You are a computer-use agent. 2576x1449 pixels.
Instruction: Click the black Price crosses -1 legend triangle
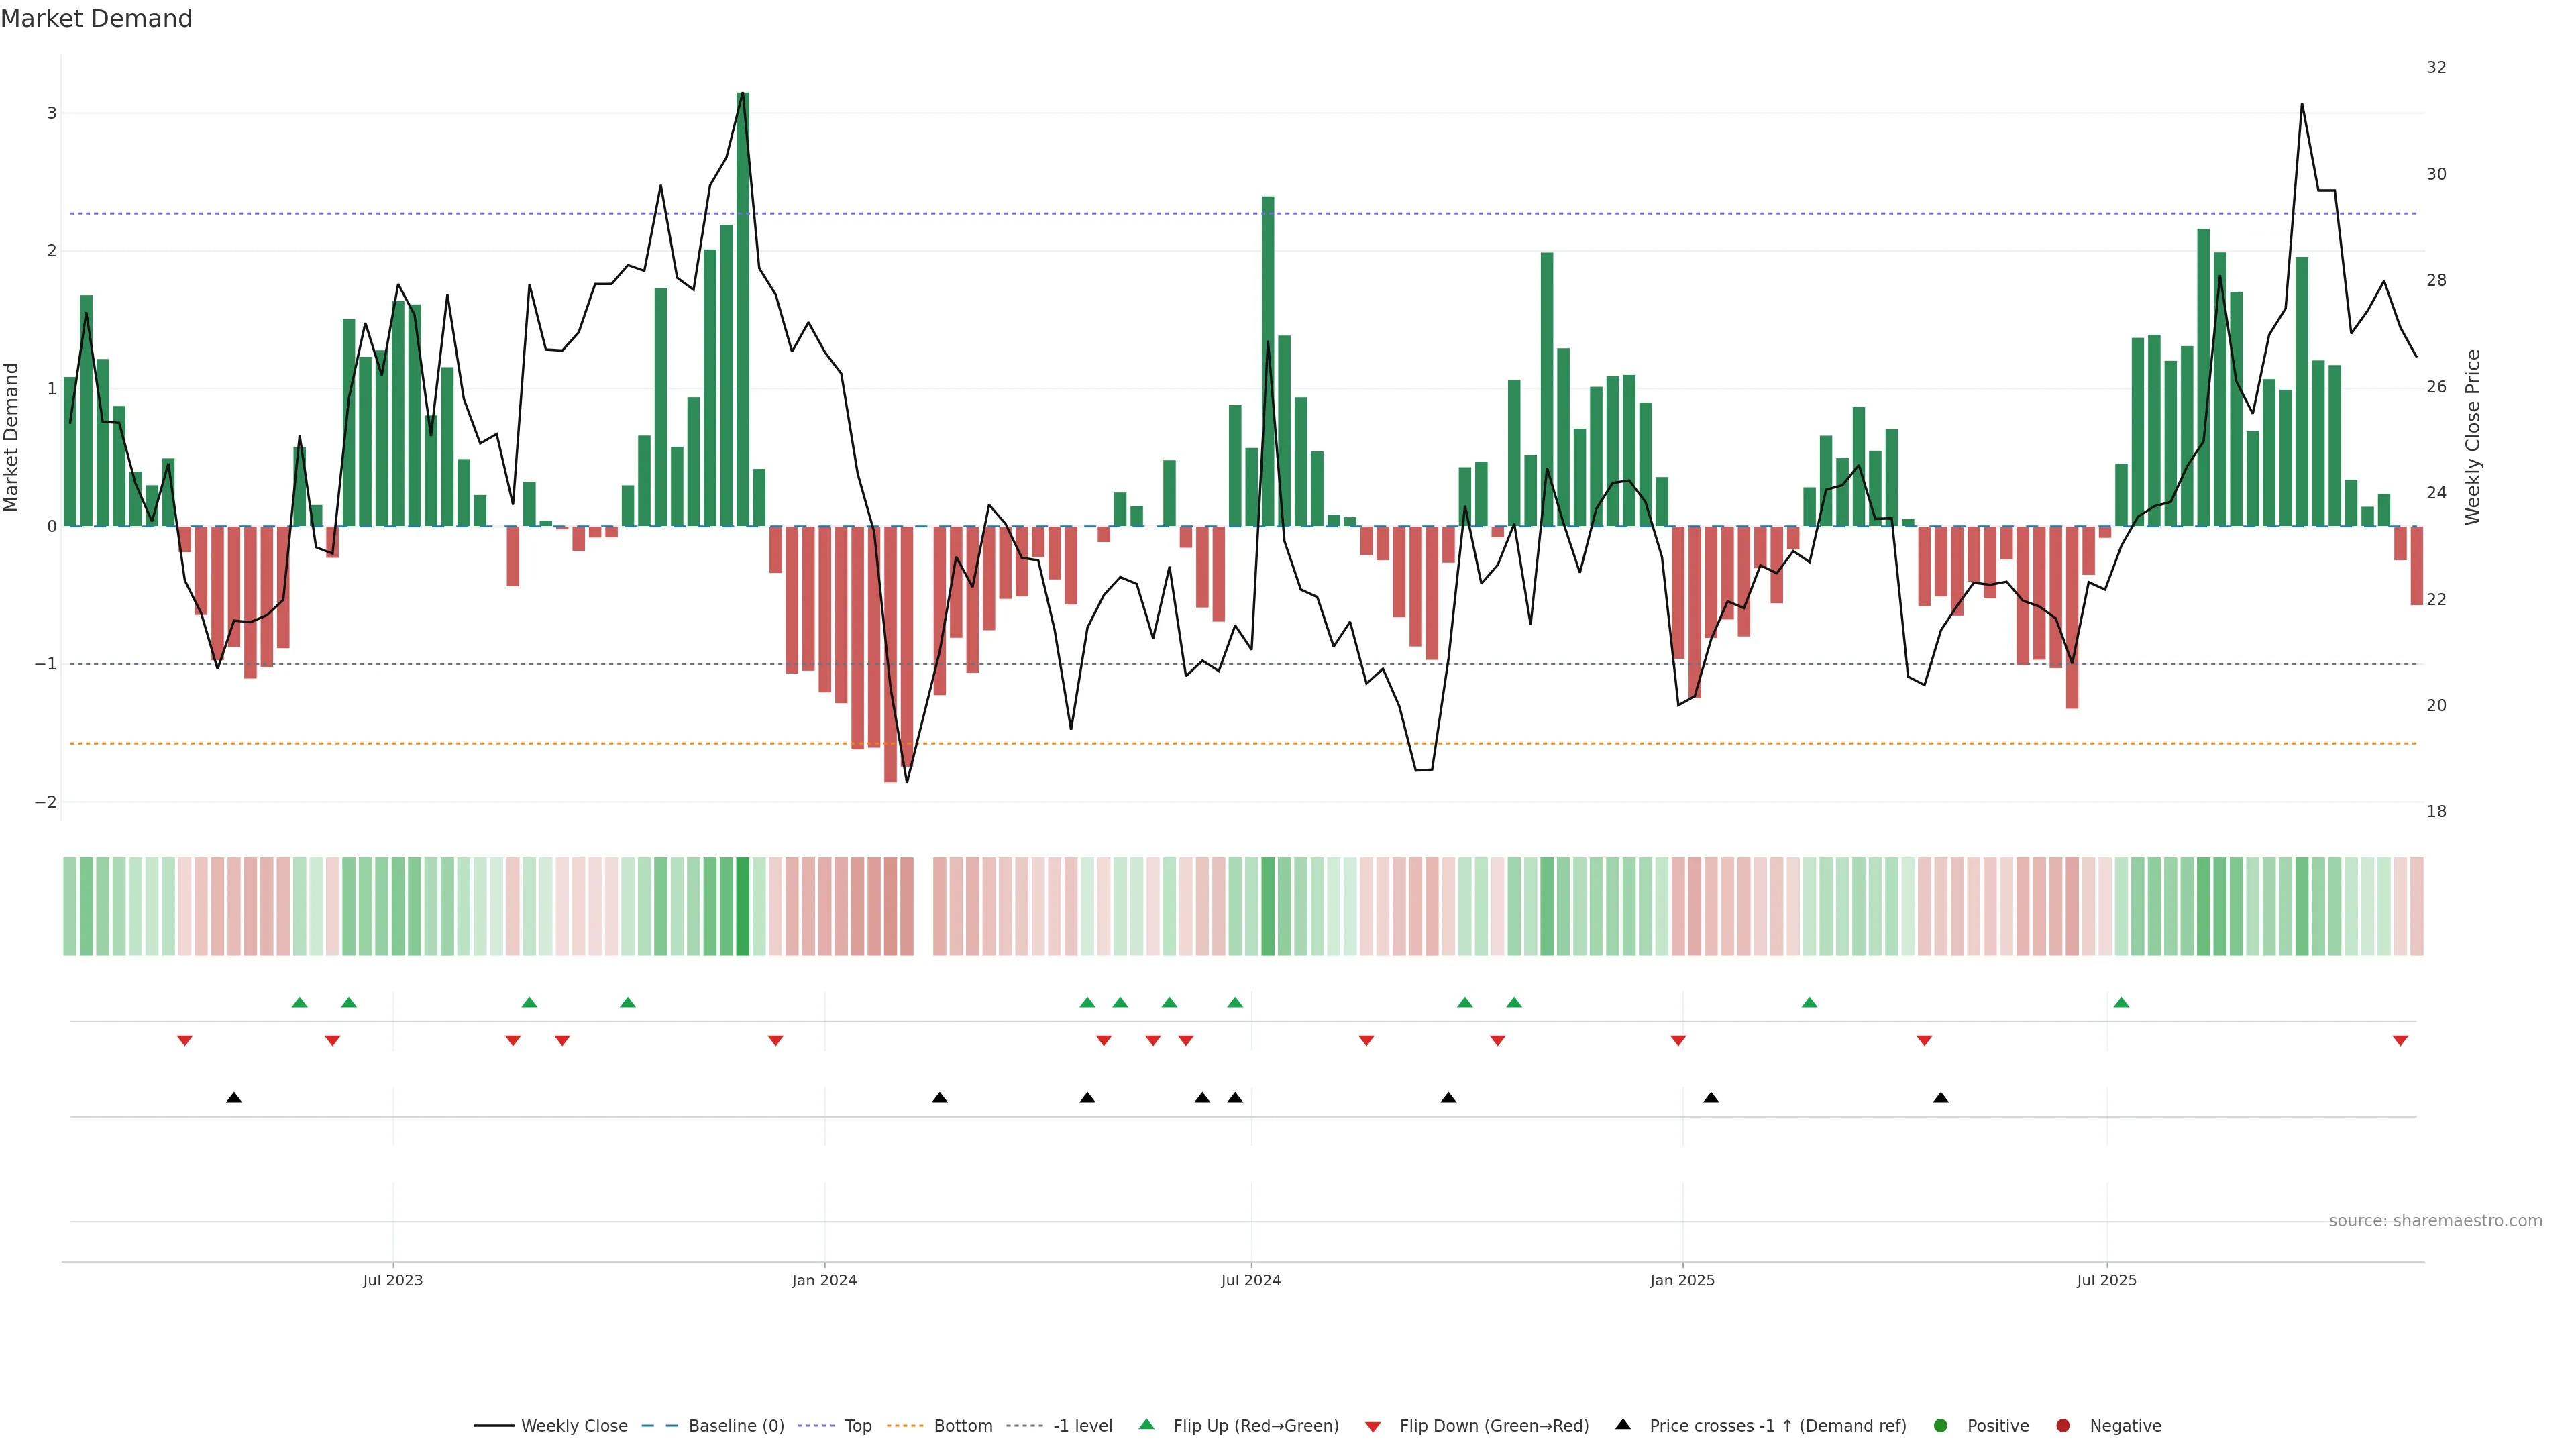pyautogui.click(x=1622, y=1424)
